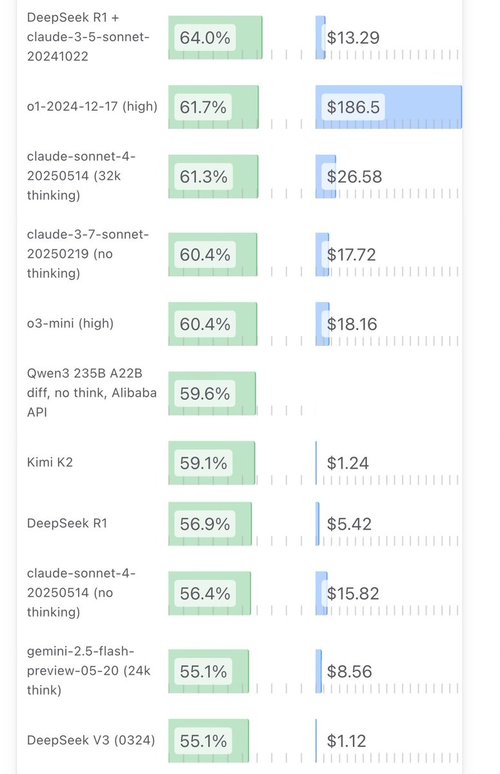Select the 59.1% score bar

tap(212, 463)
